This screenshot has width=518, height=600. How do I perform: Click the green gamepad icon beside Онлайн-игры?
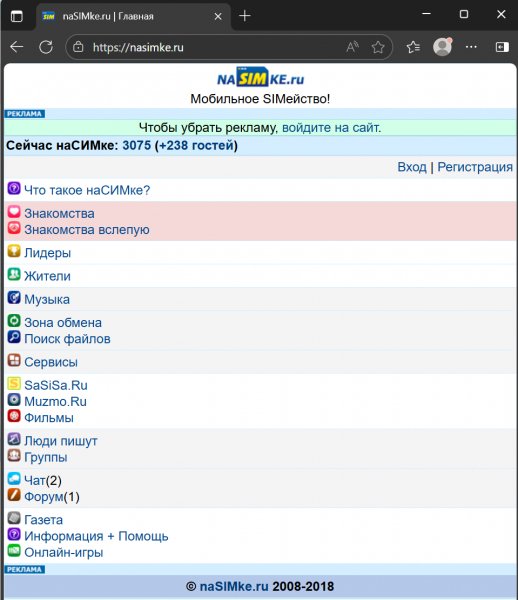click(x=14, y=551)
